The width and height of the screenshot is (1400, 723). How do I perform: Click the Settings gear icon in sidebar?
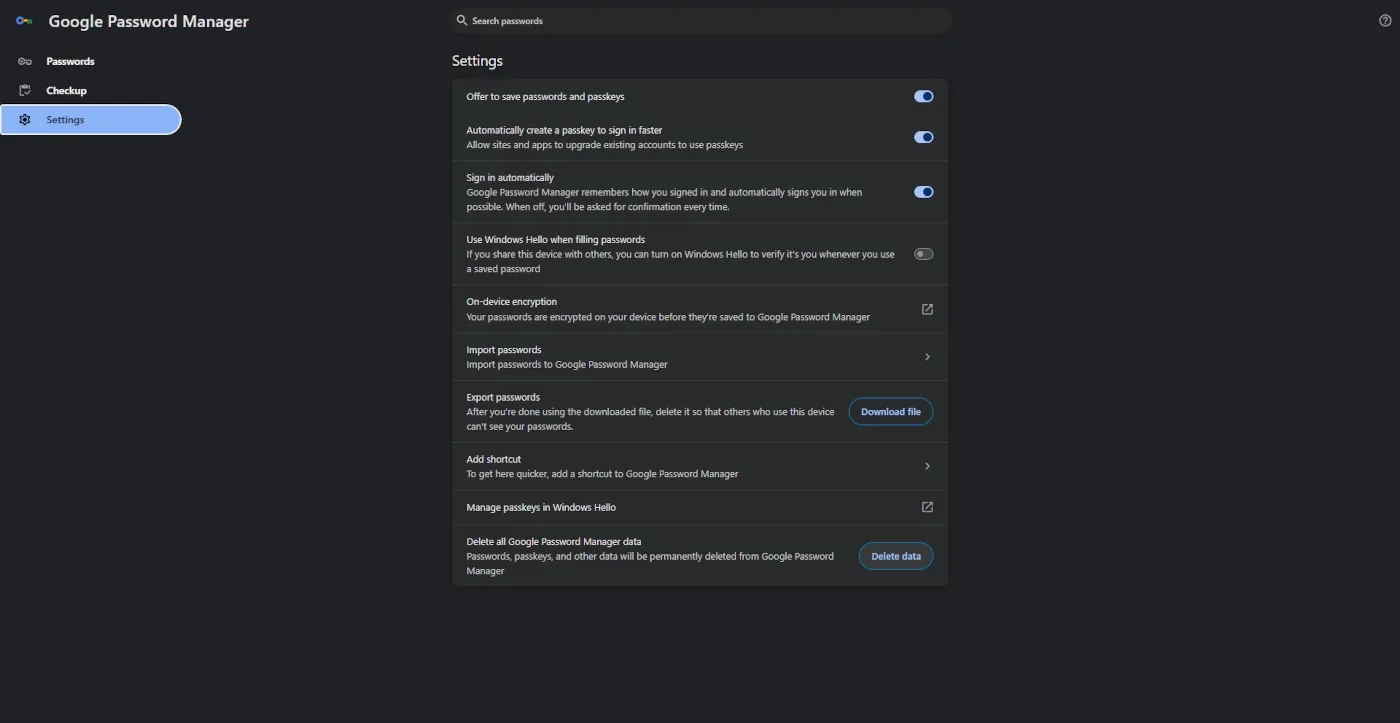tap(25, 120)
